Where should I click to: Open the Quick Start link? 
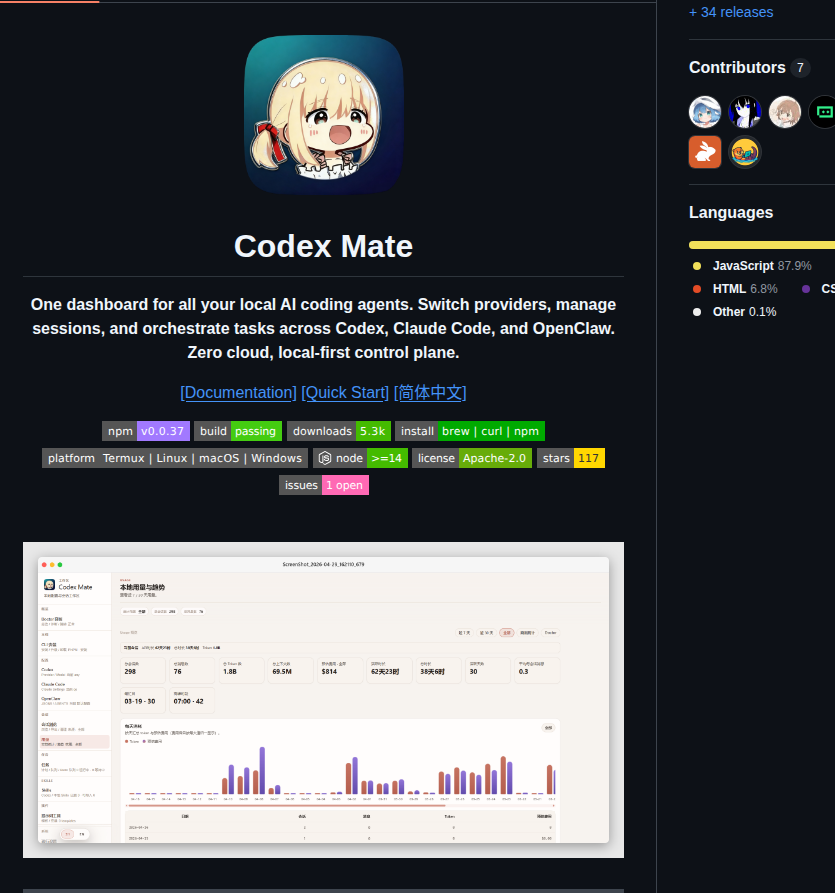(345, 392)
